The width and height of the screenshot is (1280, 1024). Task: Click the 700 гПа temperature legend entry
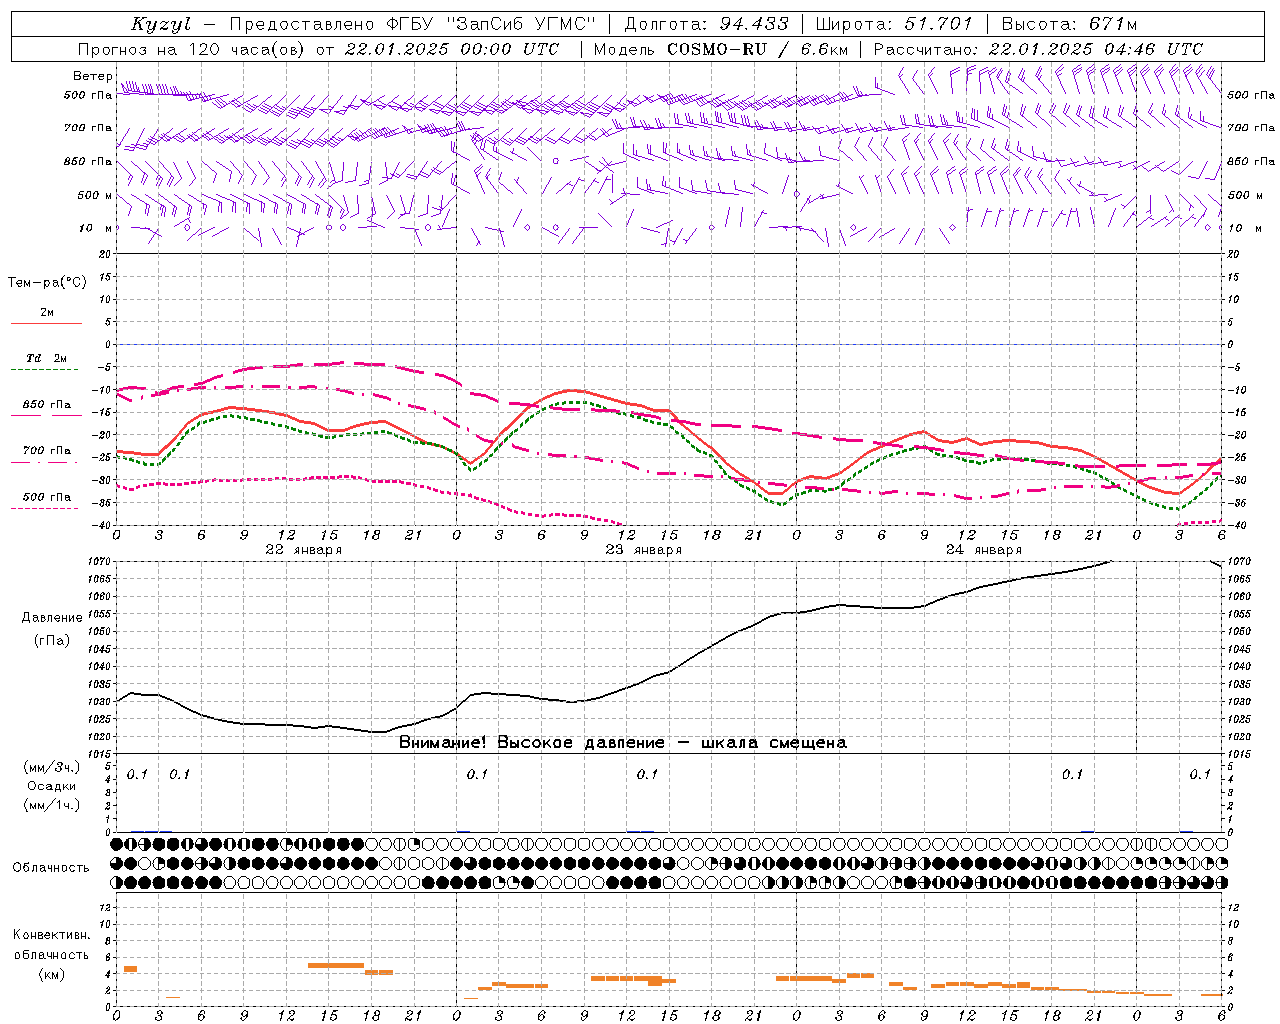coord(47,451)
